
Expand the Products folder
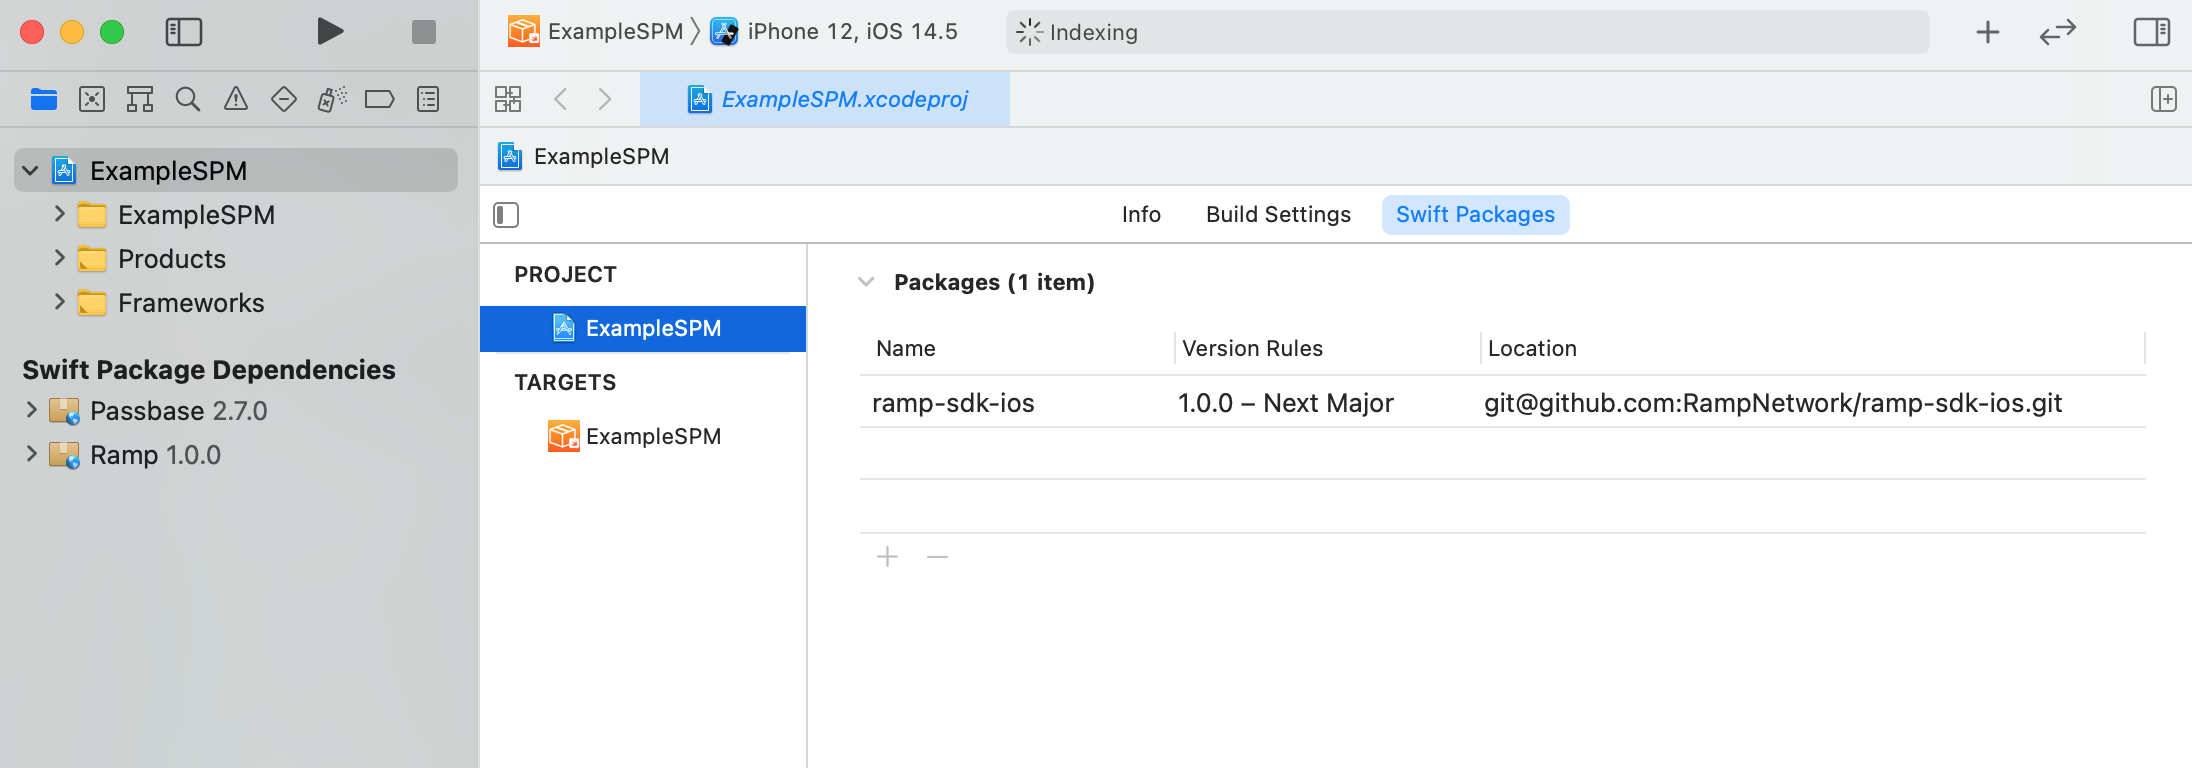point(59,258)
